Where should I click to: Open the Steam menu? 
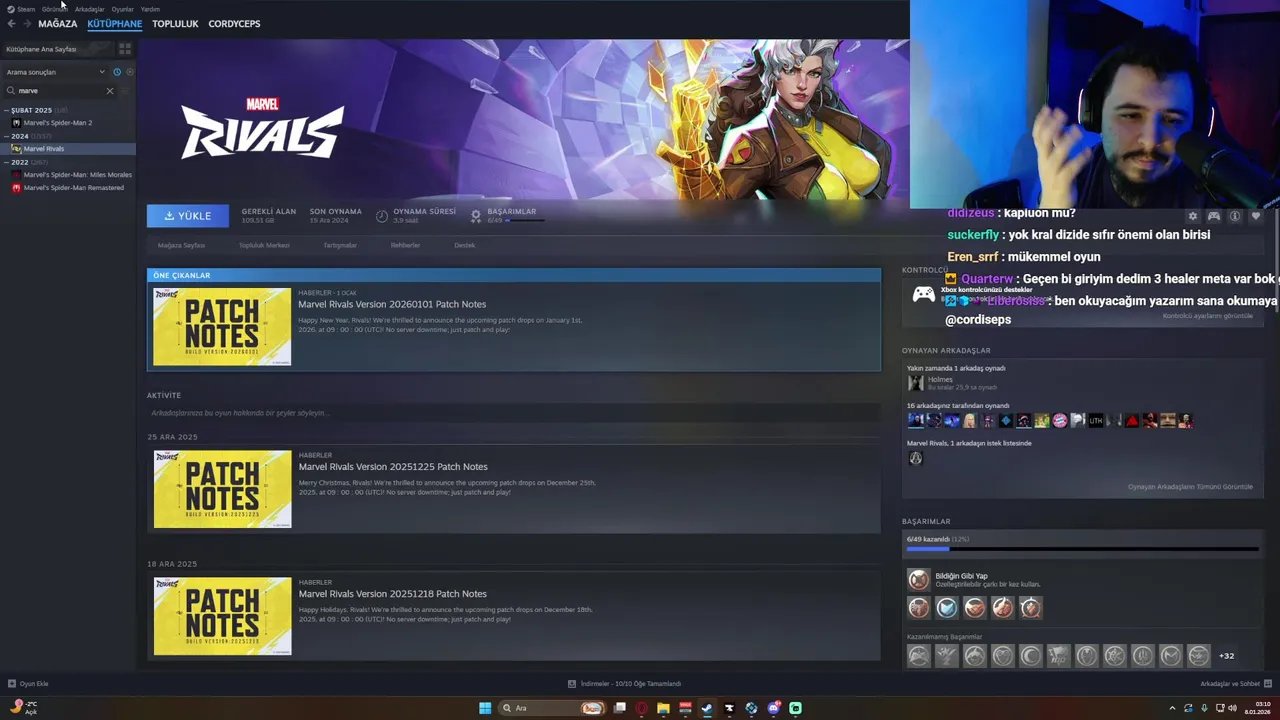coord(21,9)
